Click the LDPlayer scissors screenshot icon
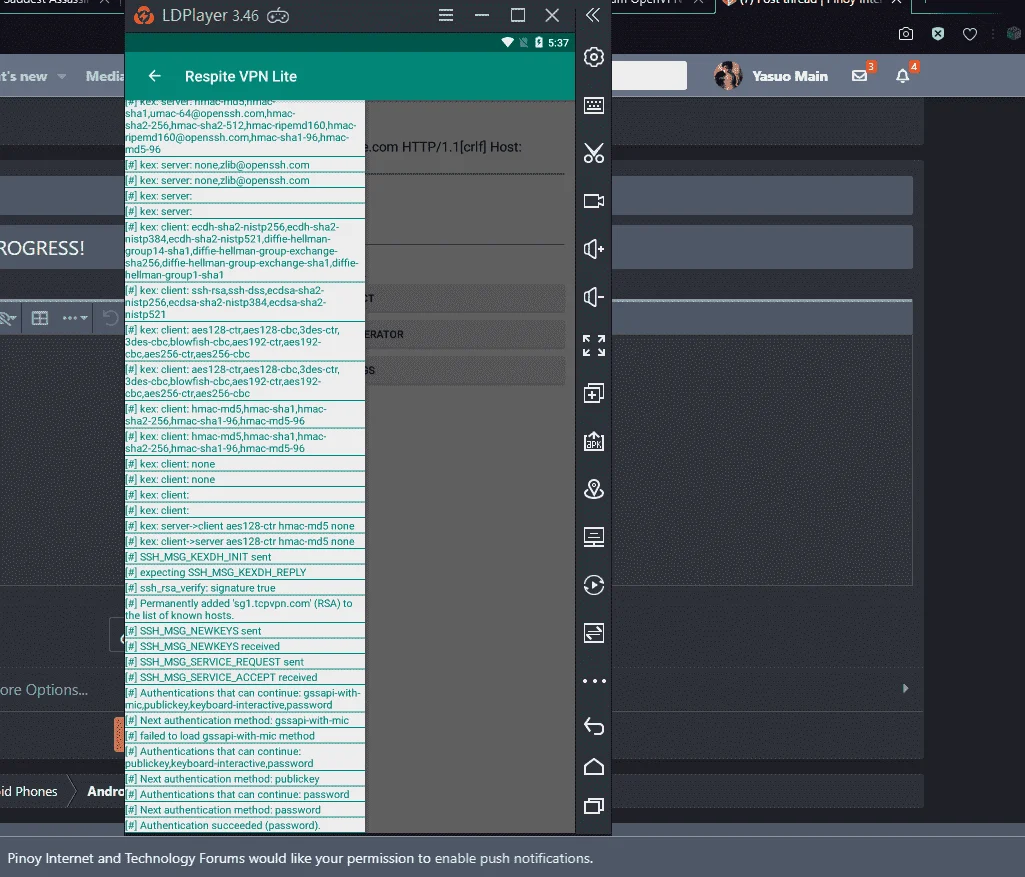The image size is (1025, 877). coord(594,153)
